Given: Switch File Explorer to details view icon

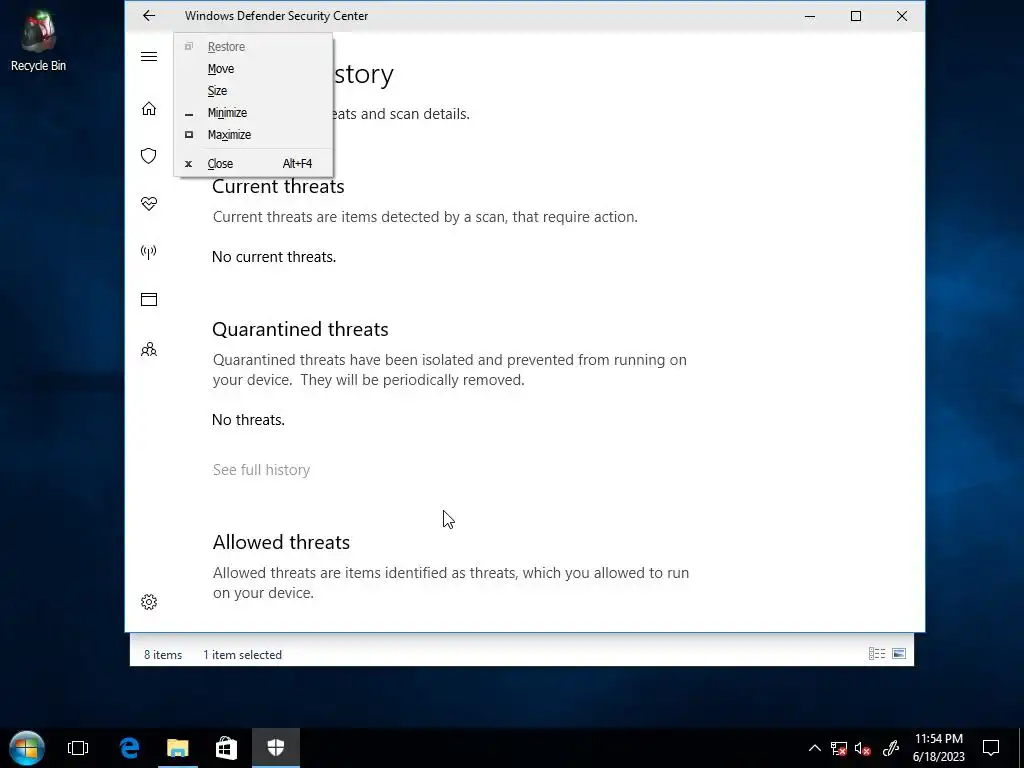Looking at the screenshot, I should (x=877, y=653).
